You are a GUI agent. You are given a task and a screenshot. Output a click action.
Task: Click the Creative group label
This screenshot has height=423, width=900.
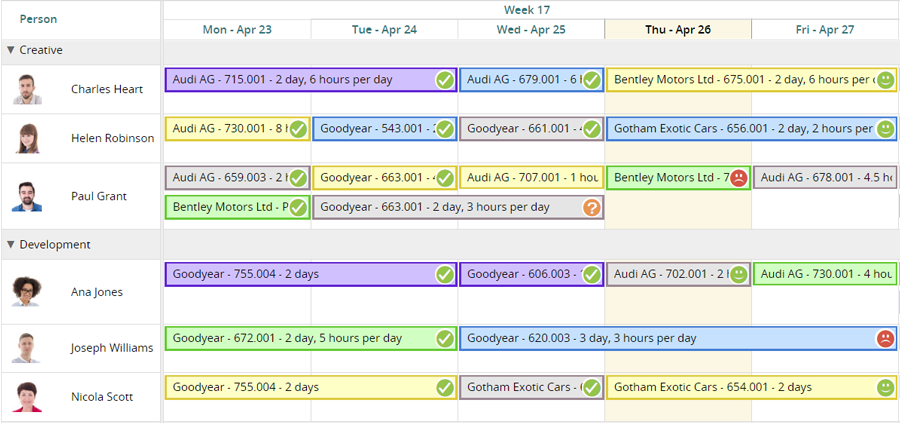tap(41, 50)
